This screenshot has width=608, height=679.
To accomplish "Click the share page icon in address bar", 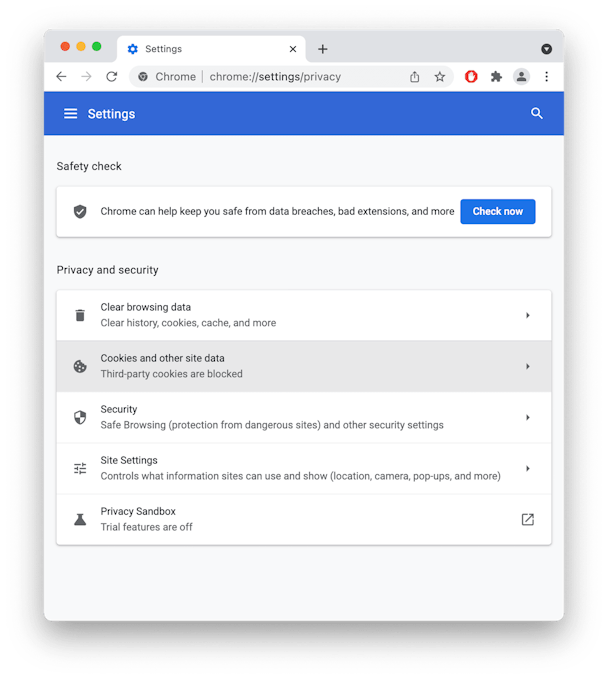I will (x=414, y=77).
